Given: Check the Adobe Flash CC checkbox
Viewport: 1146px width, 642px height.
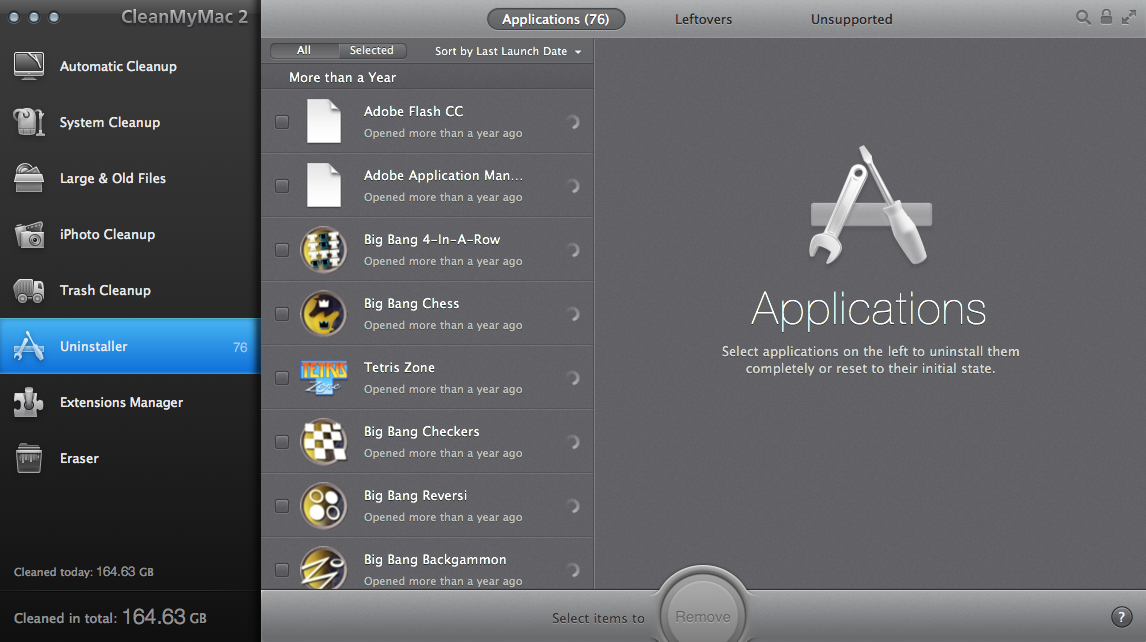Looking at the screenshot, I should point(282,122).
